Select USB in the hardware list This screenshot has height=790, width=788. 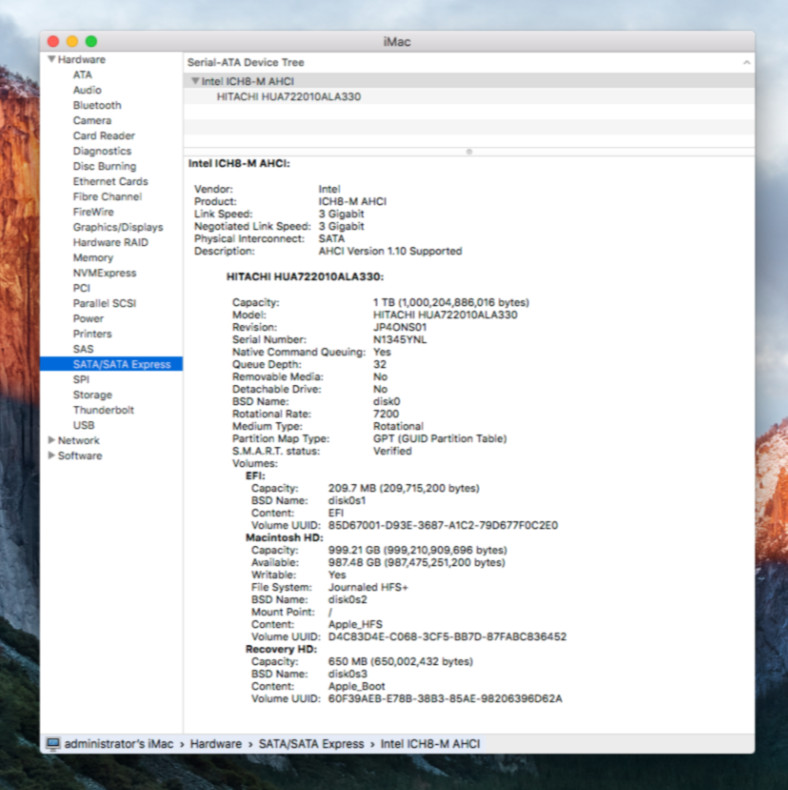pyautogui.click(x=84, y=425)
